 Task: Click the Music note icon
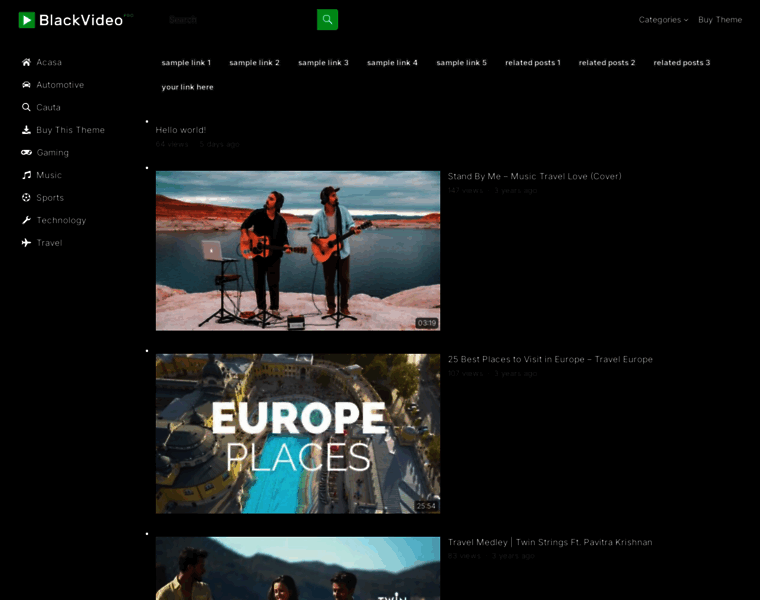coord(26,175)
